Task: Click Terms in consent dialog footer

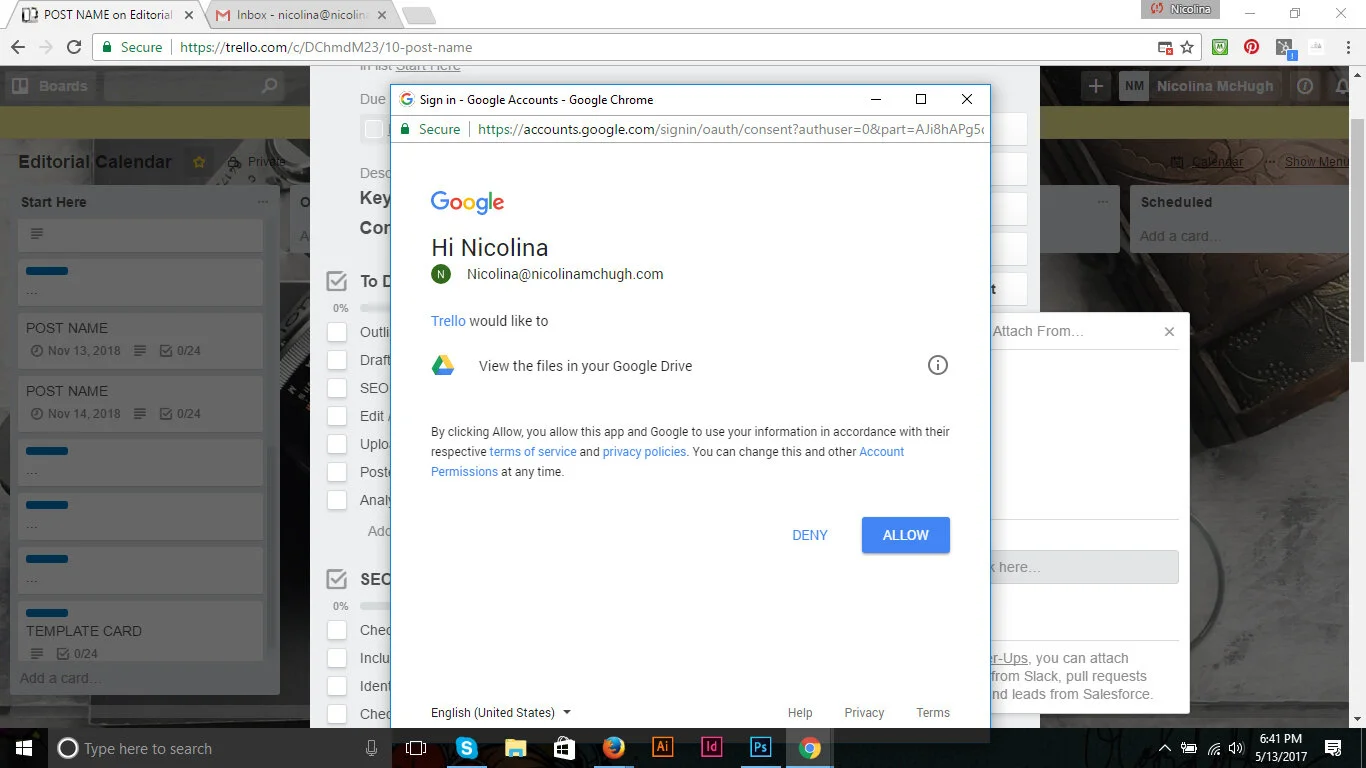Action: 933,713
